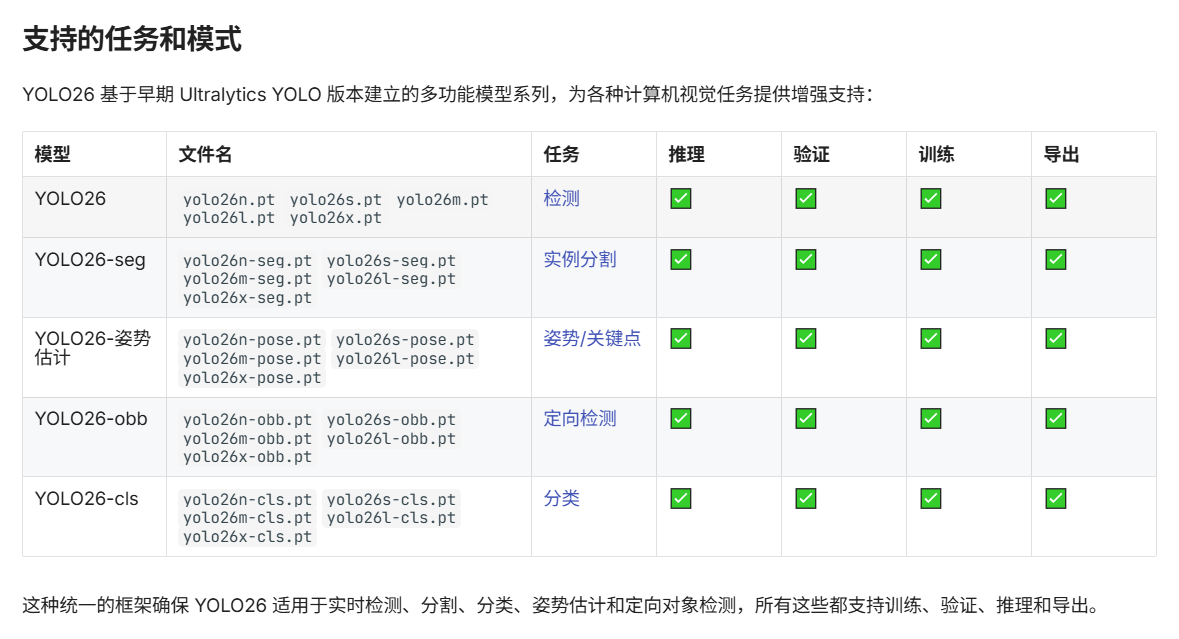Click the yolo26x-pose.pt file name
This screenshot has width=1179, height=639.
click(x=252, y=377)
